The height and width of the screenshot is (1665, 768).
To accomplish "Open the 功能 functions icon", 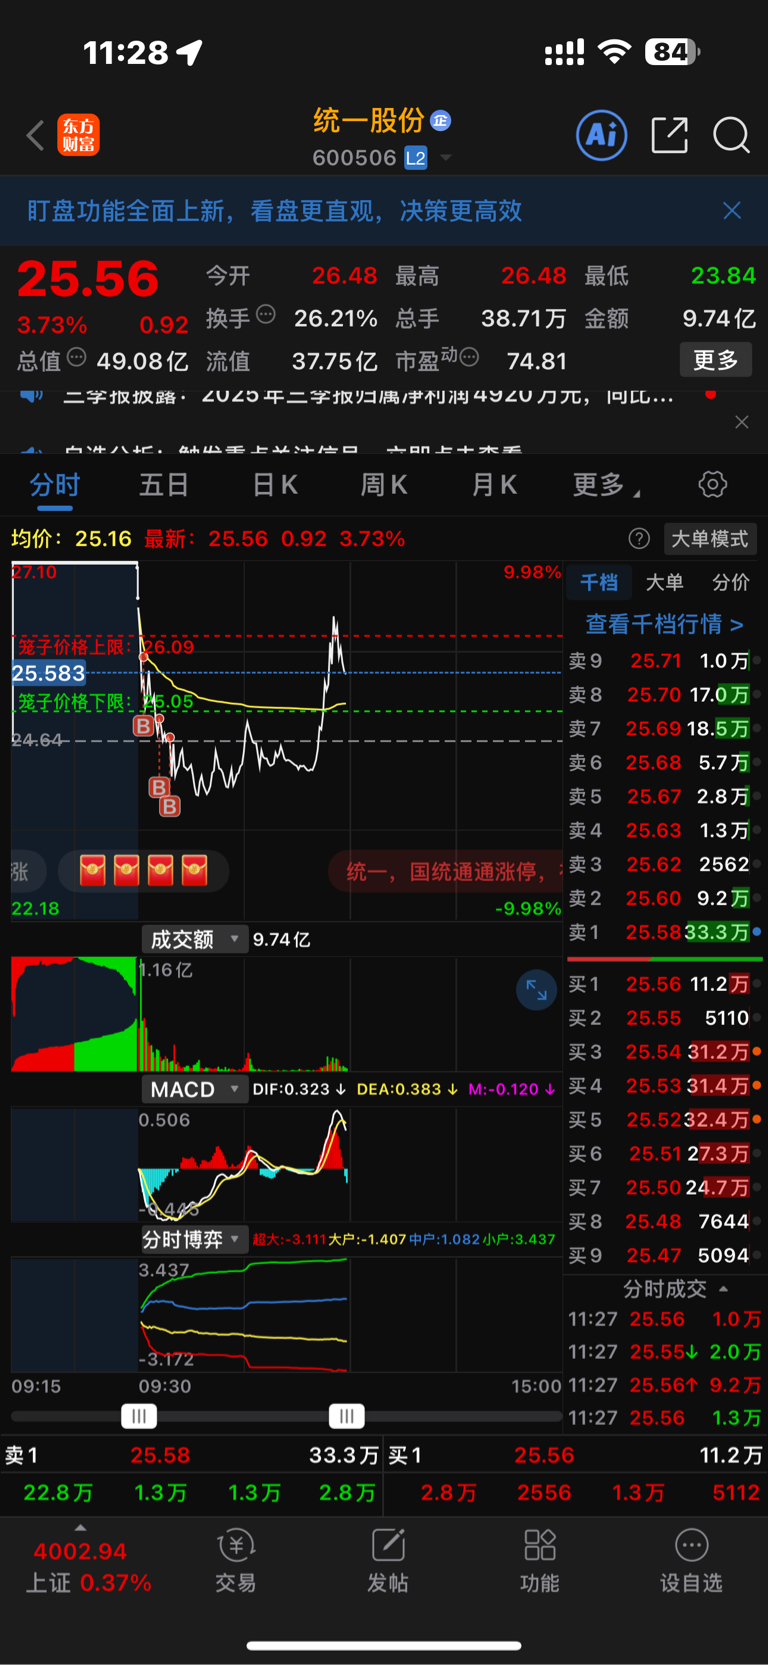I will [x=540, y=1560].
